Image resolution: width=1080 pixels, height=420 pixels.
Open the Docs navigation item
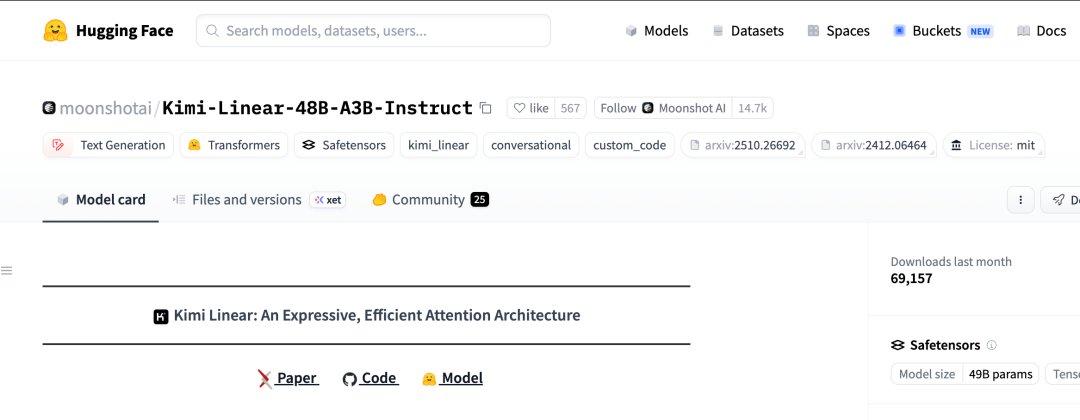coord(1041,31)
